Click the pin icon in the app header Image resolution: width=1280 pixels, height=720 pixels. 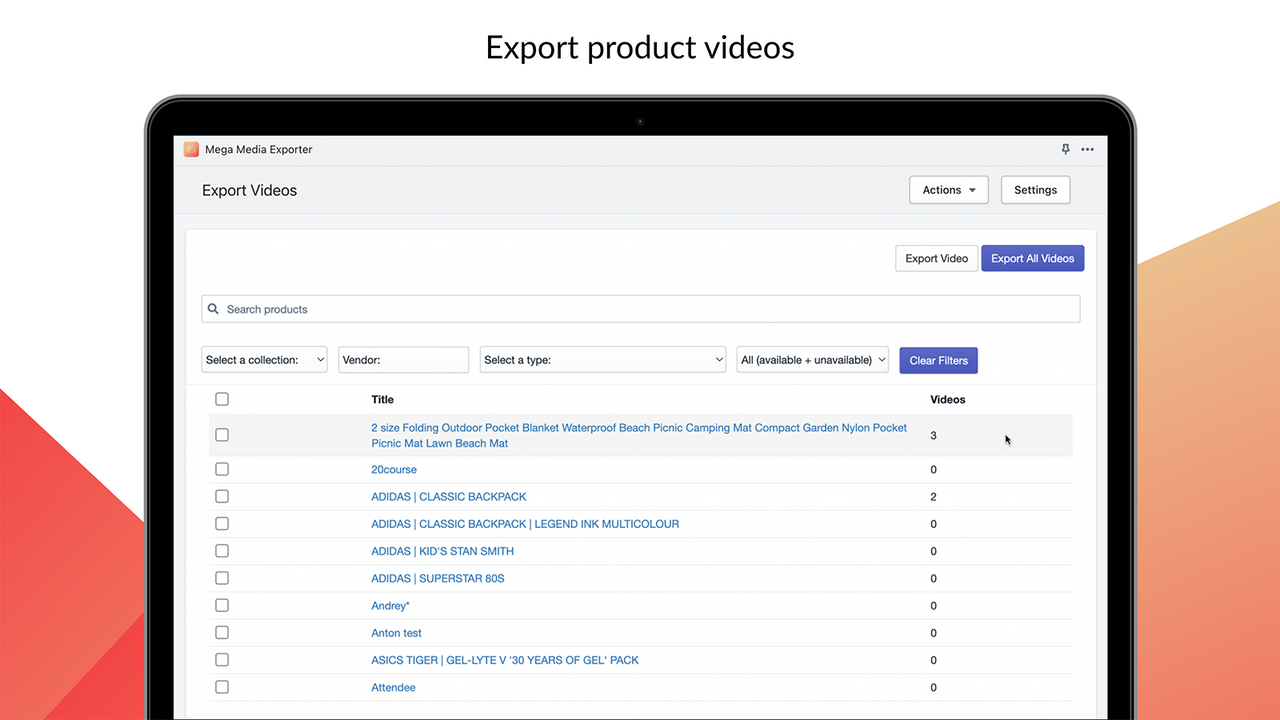[1065, 149]
